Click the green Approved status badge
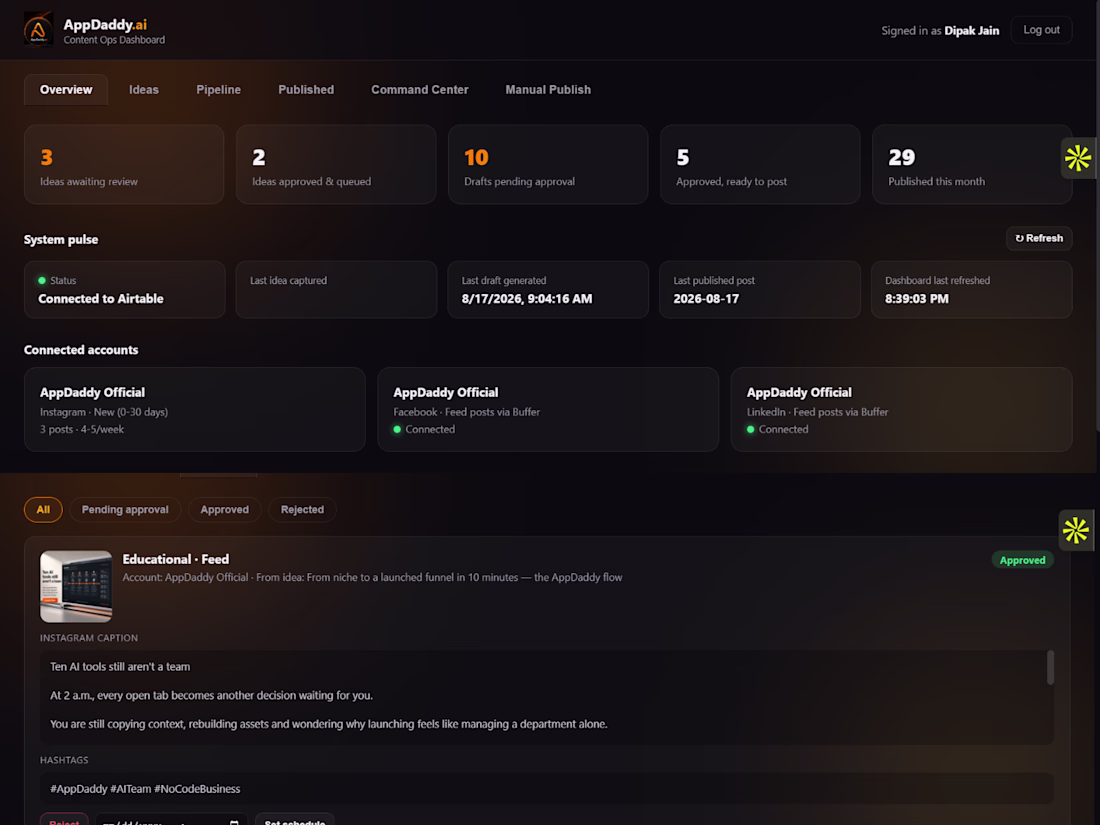1100x825 pixels. pos(1022,560)
